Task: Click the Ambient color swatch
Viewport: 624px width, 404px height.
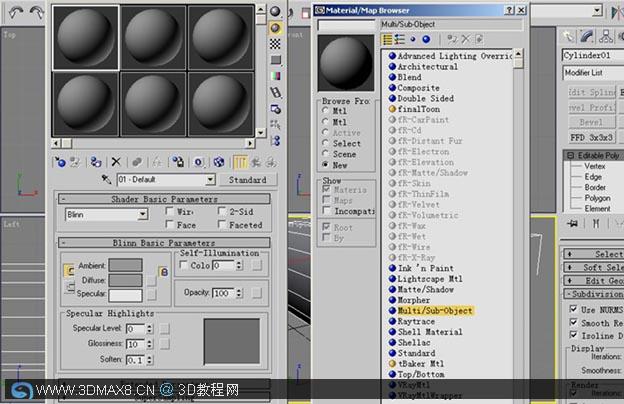Action: point(125,265)
